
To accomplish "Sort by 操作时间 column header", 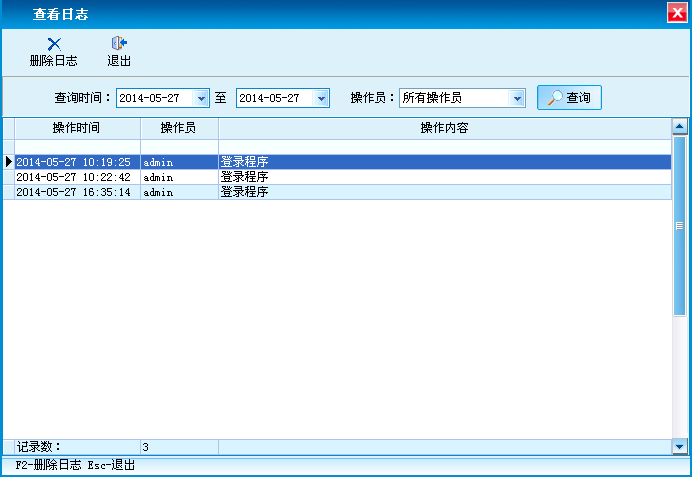I will pos(76,128).
